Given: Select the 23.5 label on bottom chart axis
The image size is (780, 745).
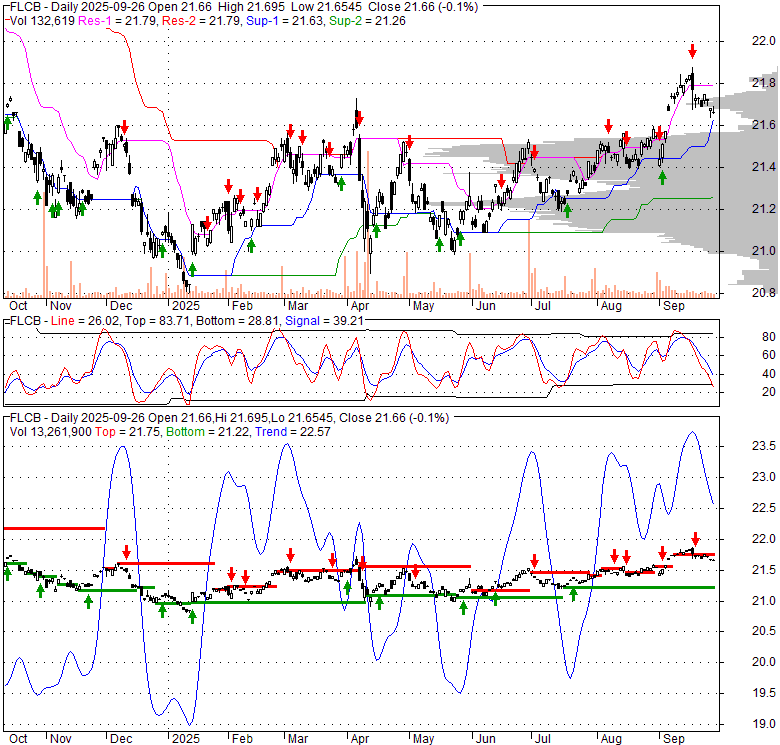Looking at the screenshot, I should [763, 446].
